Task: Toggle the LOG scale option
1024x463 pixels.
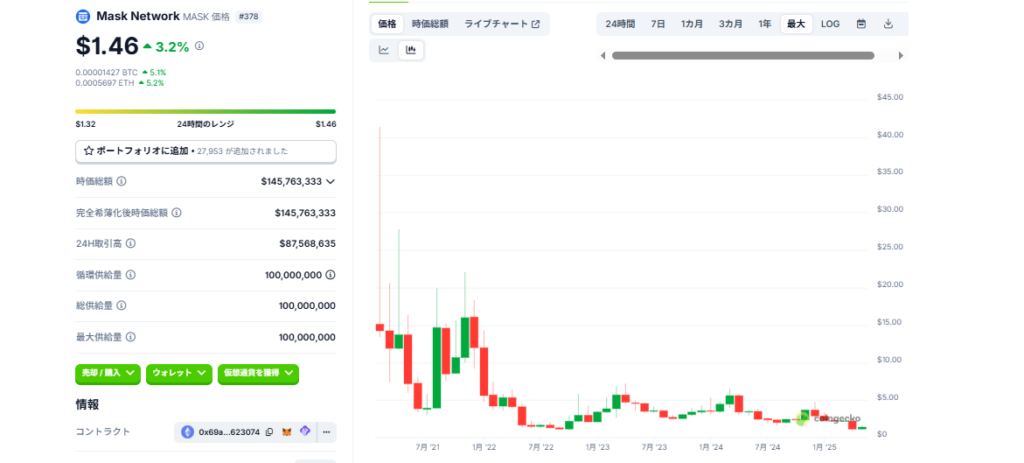Action: 830,24
